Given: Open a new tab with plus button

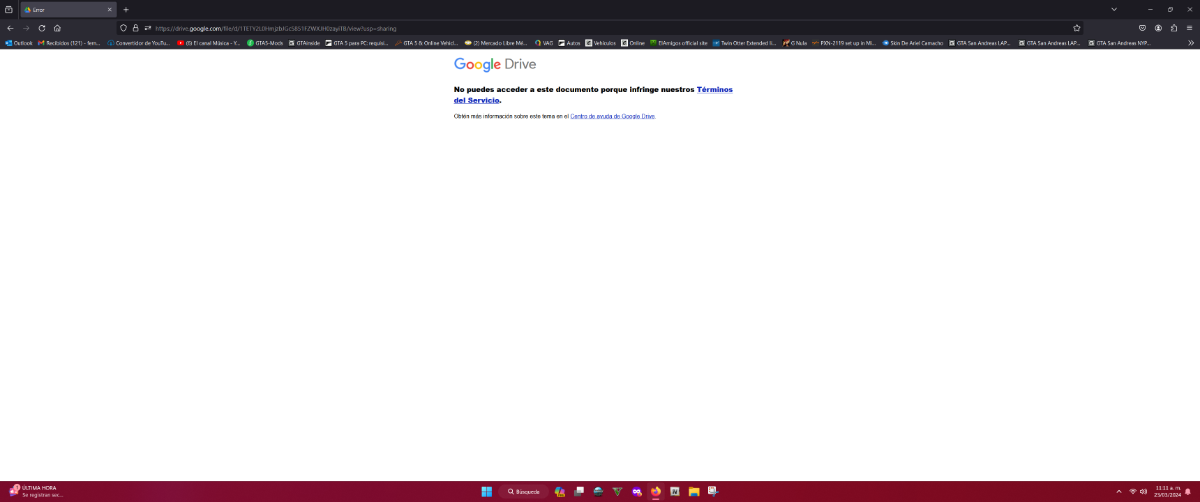Looking at the screenshot, I should click(x=126, y=9).
